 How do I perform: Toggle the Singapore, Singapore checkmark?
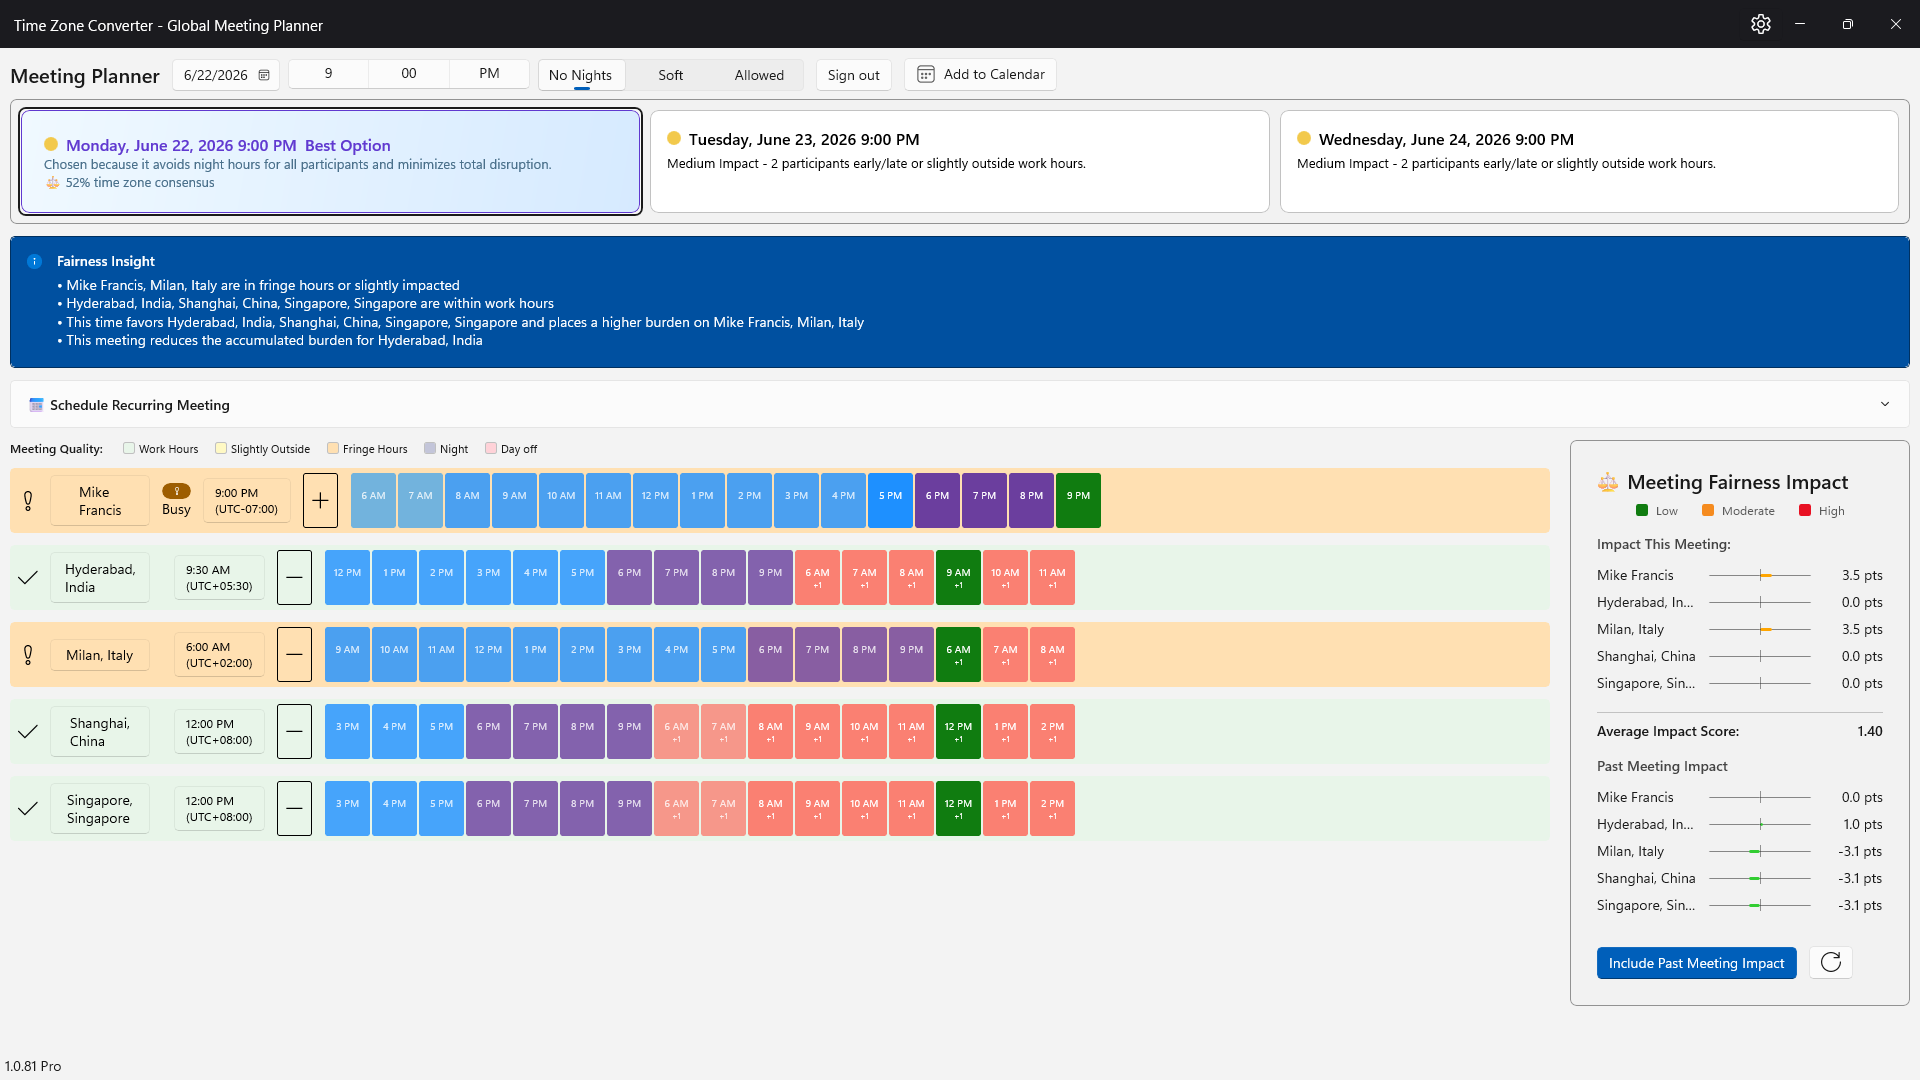(x=28, y=808)
